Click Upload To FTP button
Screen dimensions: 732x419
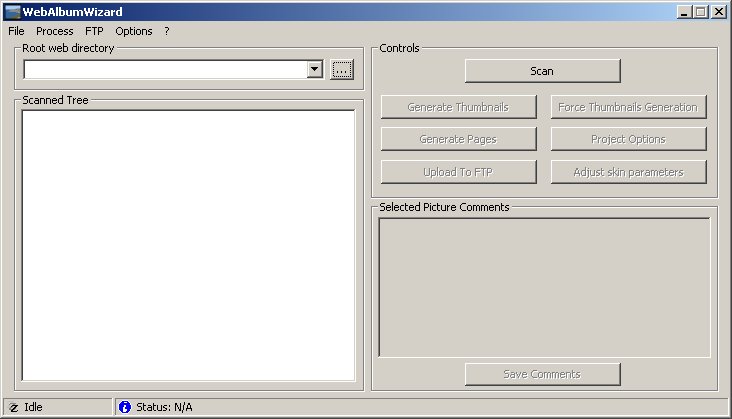pyautogui.click(x=458, y=172)
